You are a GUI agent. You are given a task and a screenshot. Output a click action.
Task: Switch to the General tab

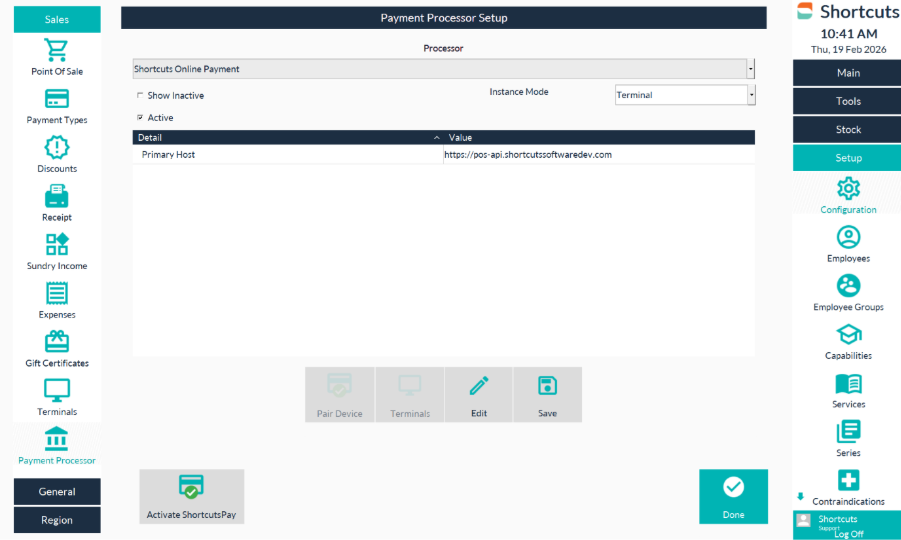[57, 492]
